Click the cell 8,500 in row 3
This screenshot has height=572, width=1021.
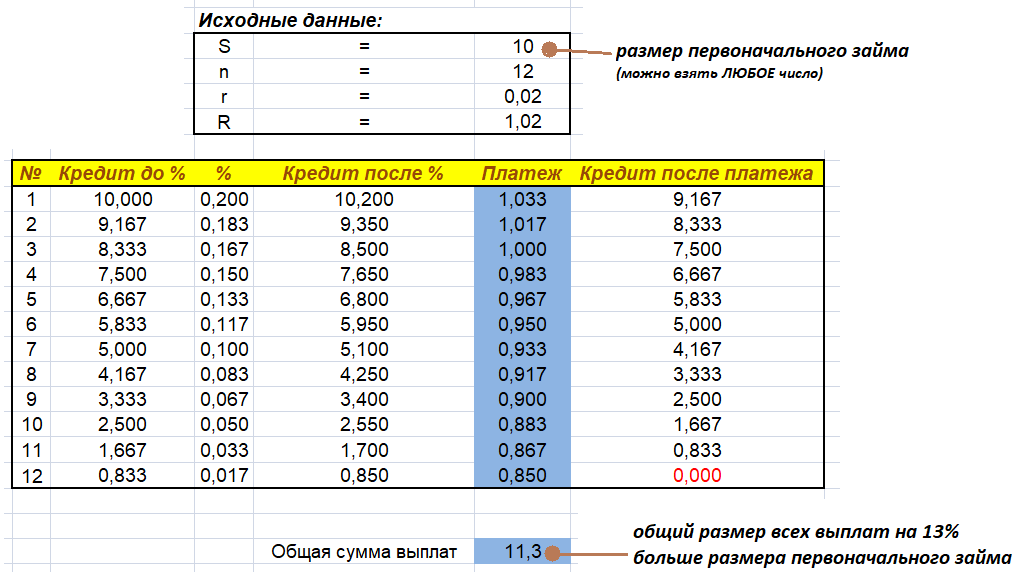[364, 250]
